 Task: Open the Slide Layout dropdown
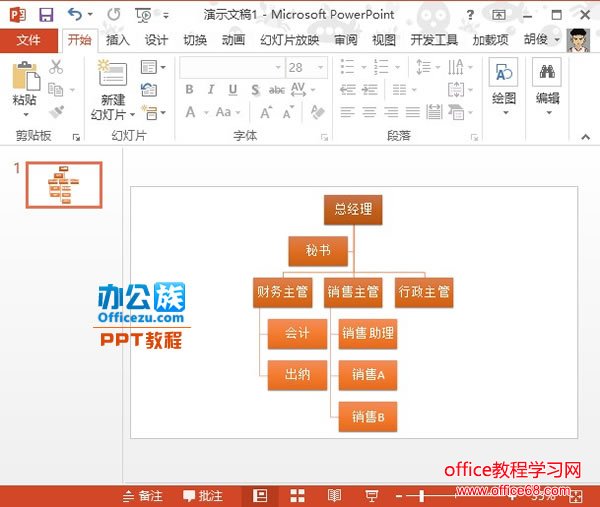pos(153,67)
